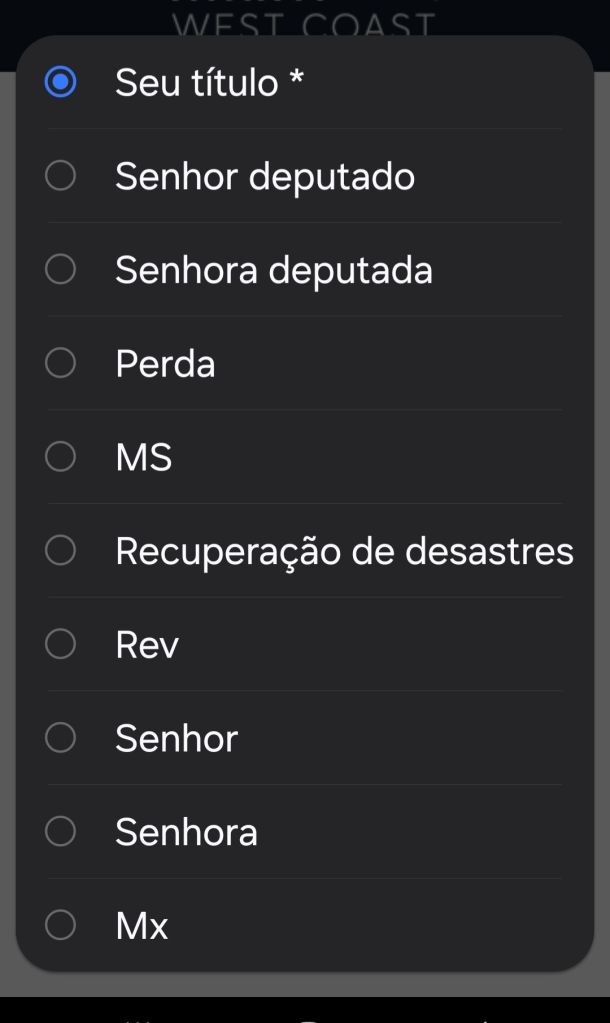The height and width of the screenshot is (1023, 610).
Task: Select 'Senhora deputada' radio circle
Action: tap(61, 269)
